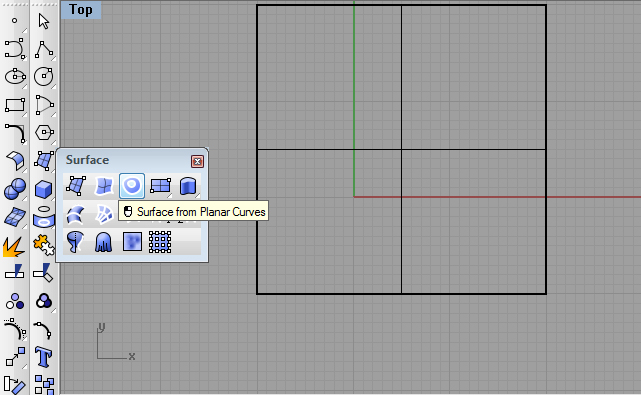The width and height of the screenshot is (641, 395).
Task: Open the Top viewport label menu
Action: click(x=81, y=9)
